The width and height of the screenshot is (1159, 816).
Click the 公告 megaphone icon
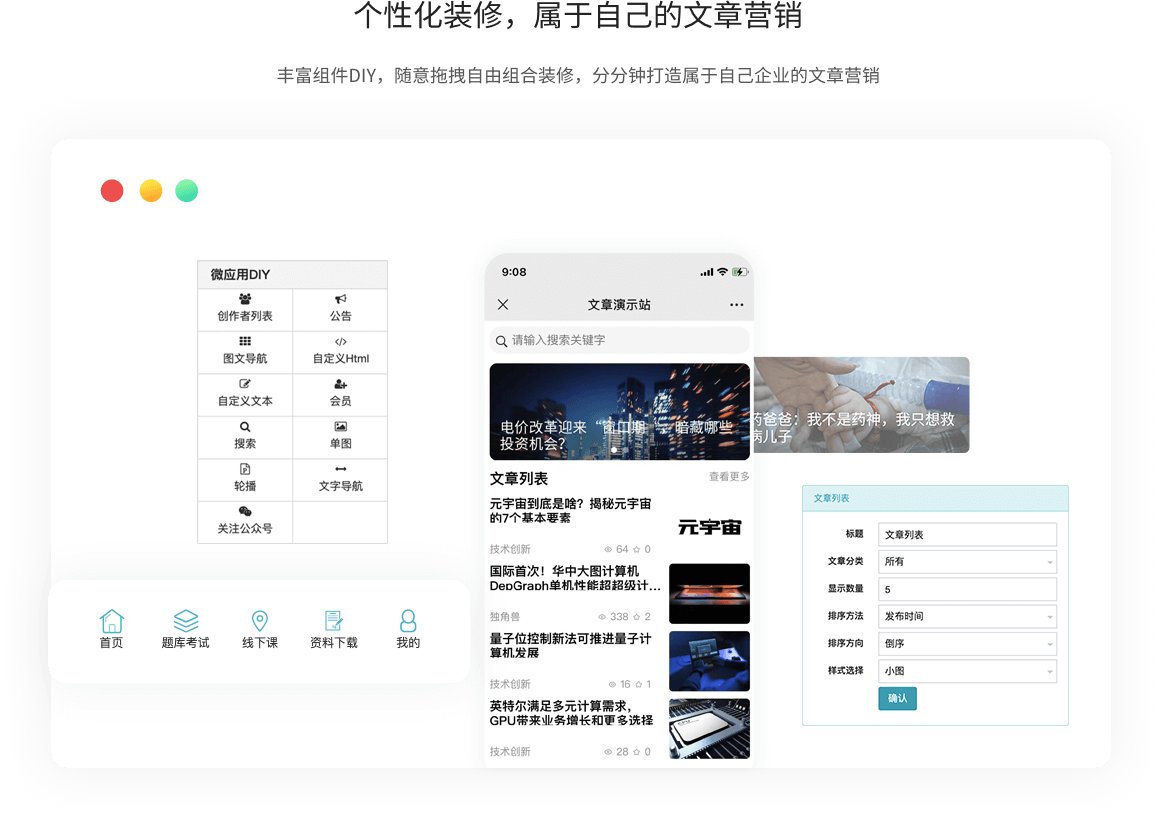pos(340,300)
